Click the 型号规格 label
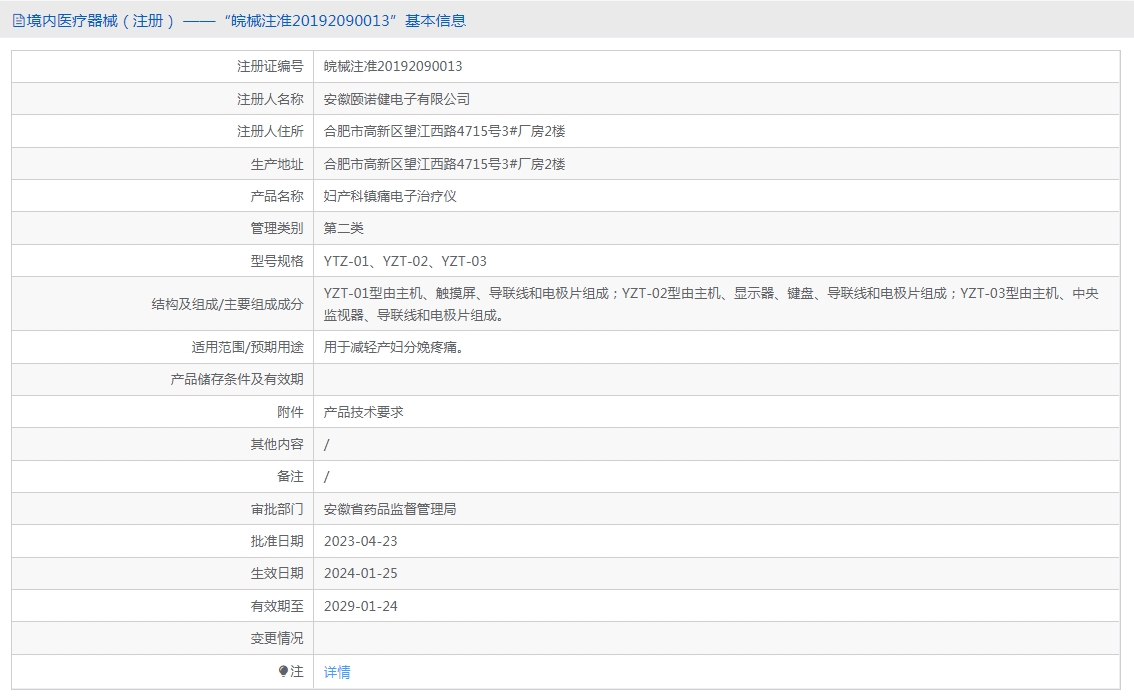The height and width of the screenshot is (700, 1134). click(277, 261)
